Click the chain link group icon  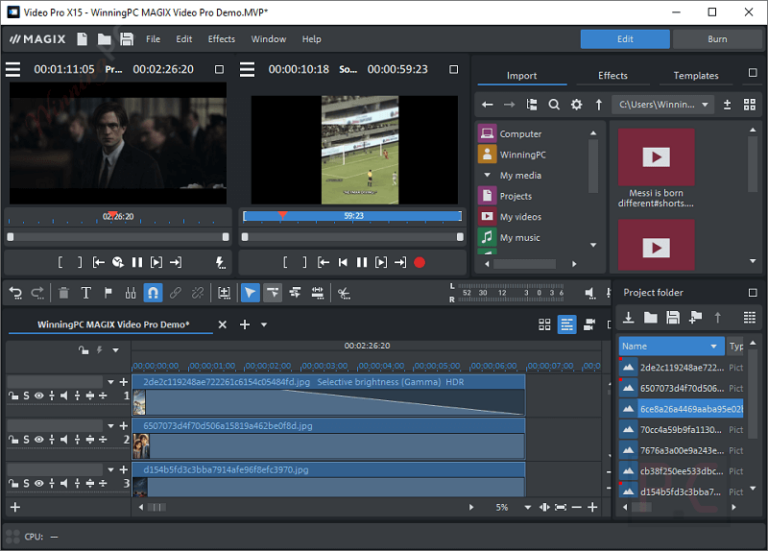pos(175,293)
